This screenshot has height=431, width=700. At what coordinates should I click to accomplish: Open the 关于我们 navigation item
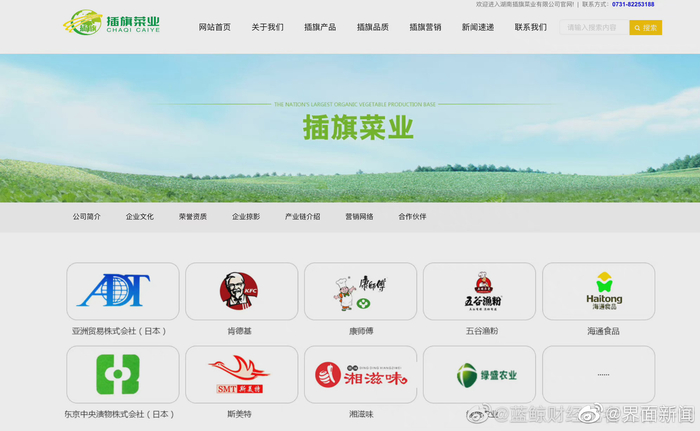tap(267, 27)
